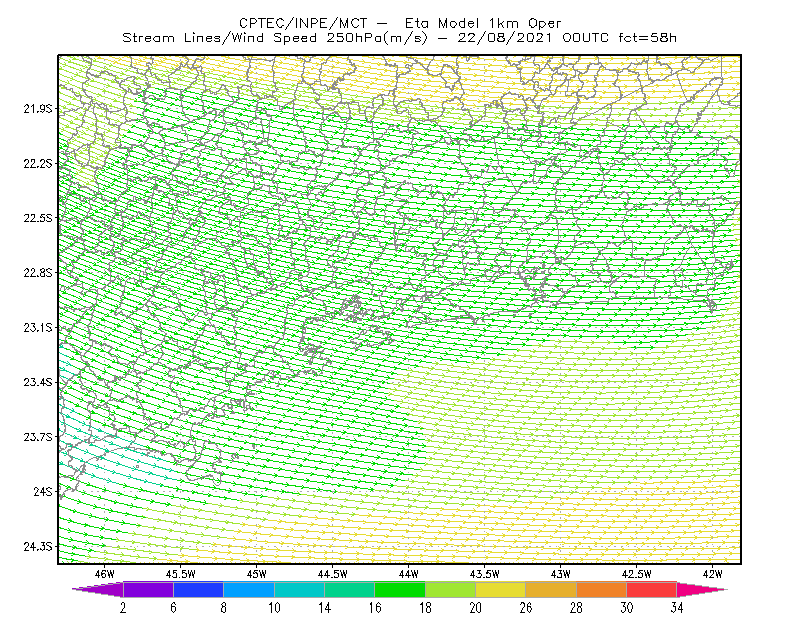Image resolution: width=800 pixels, height=618 pixels.
Task: Select the gold 26-28 legend swatch
Action: (x=551, y=589)
